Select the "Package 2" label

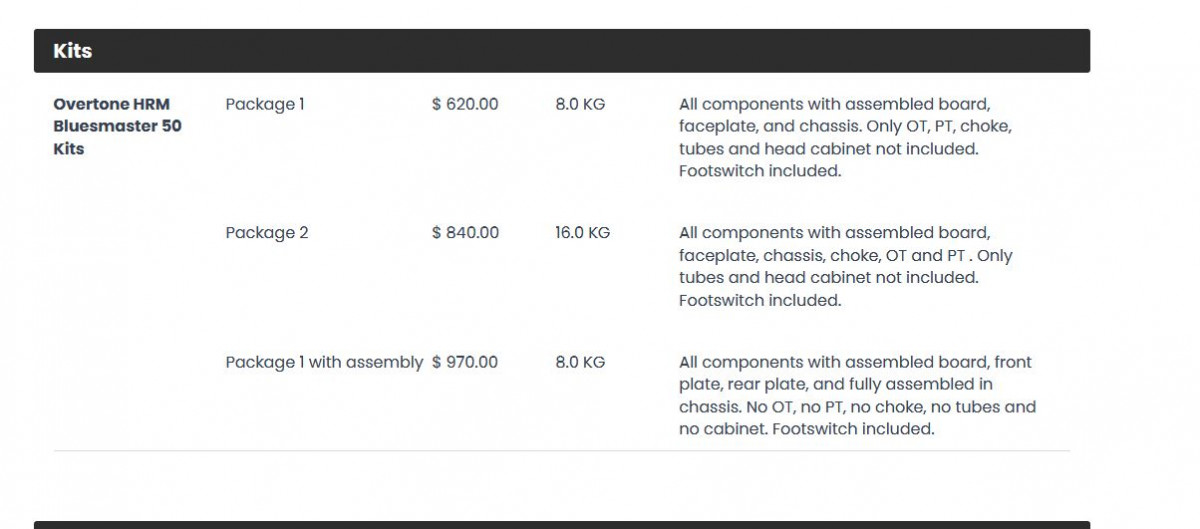(267, 233)
